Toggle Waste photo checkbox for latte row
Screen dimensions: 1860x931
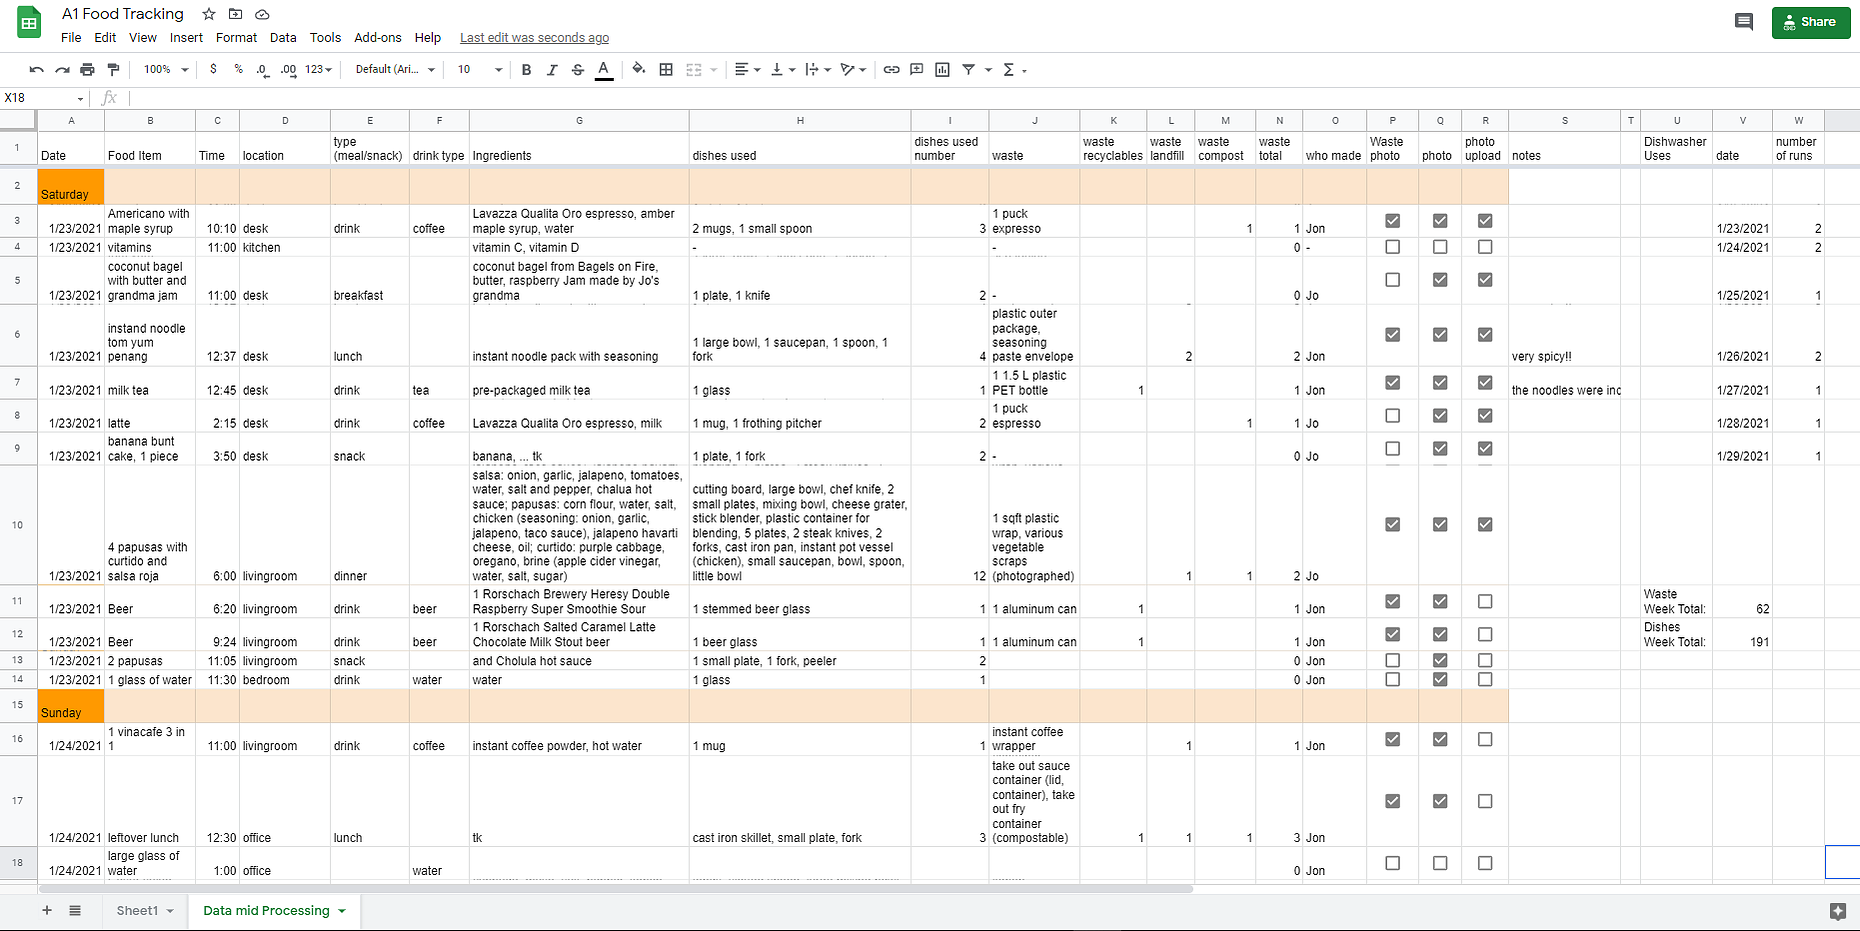[1392, 416]
